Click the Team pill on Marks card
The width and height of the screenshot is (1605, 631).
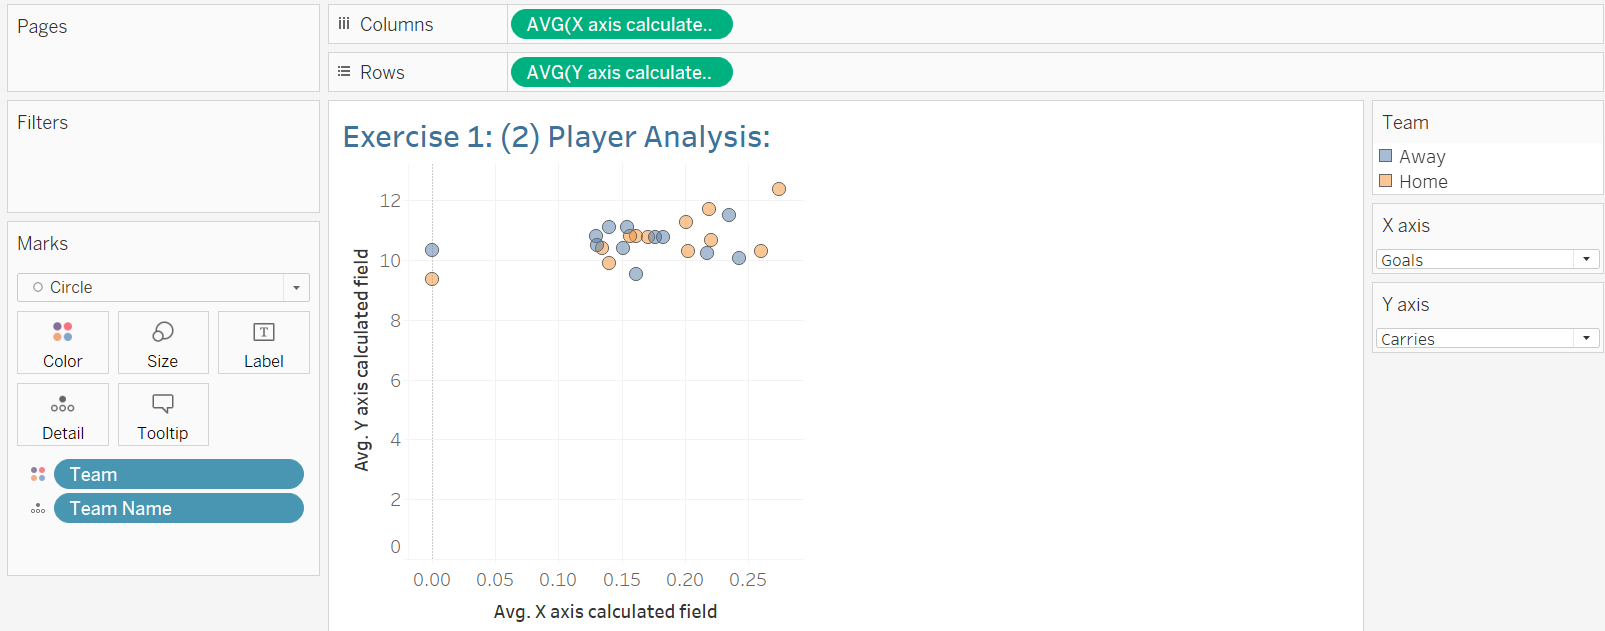[x=178, y=474]
